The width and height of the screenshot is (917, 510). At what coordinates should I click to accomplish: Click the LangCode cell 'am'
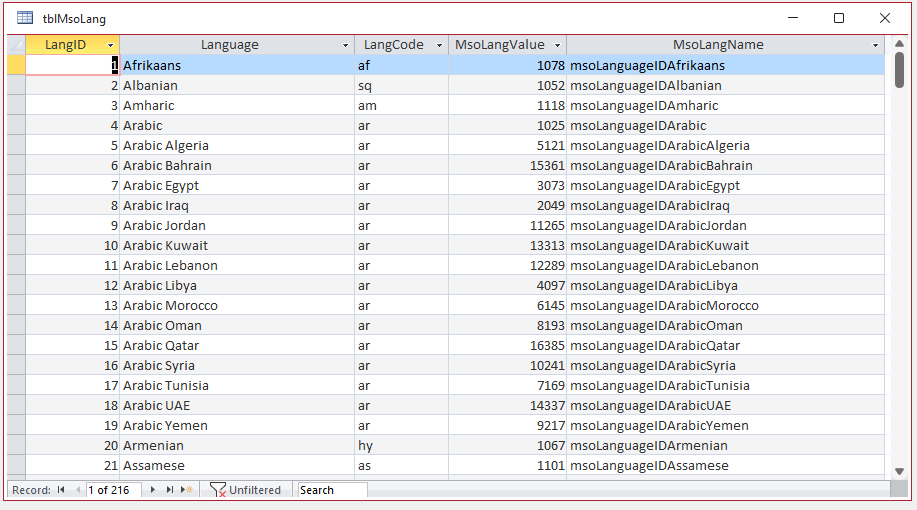(401, 105)
